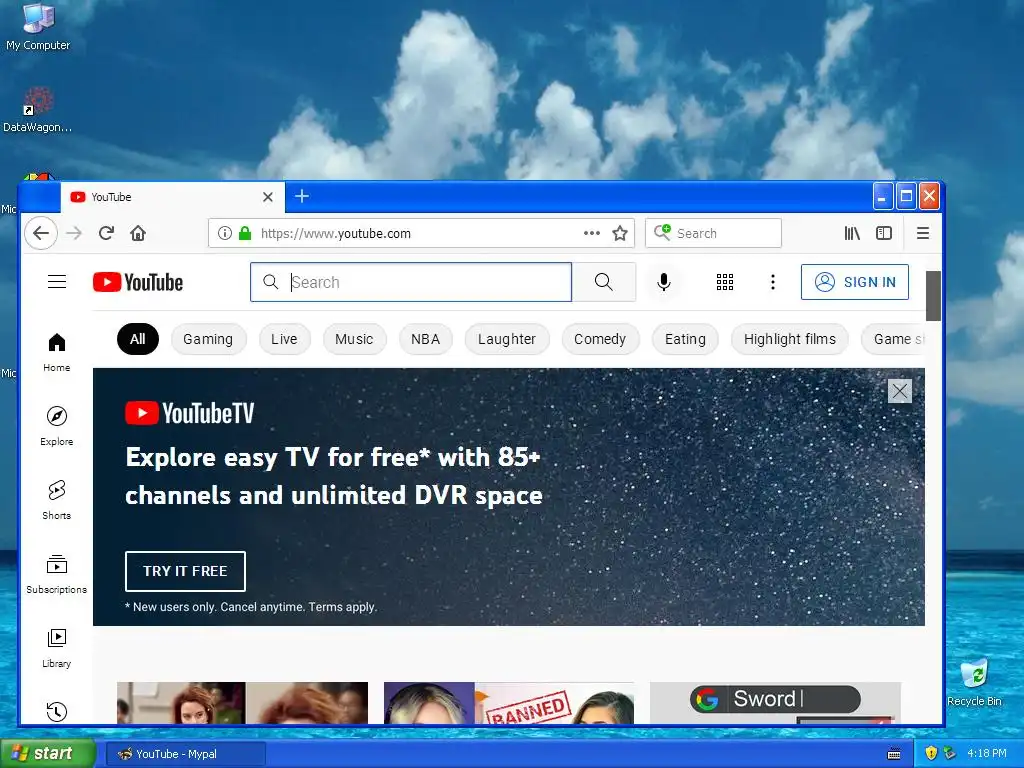Select YouTube - Mypal taskbar button
Viewport: 1024px width, 768px height.
tap(185, 754)
